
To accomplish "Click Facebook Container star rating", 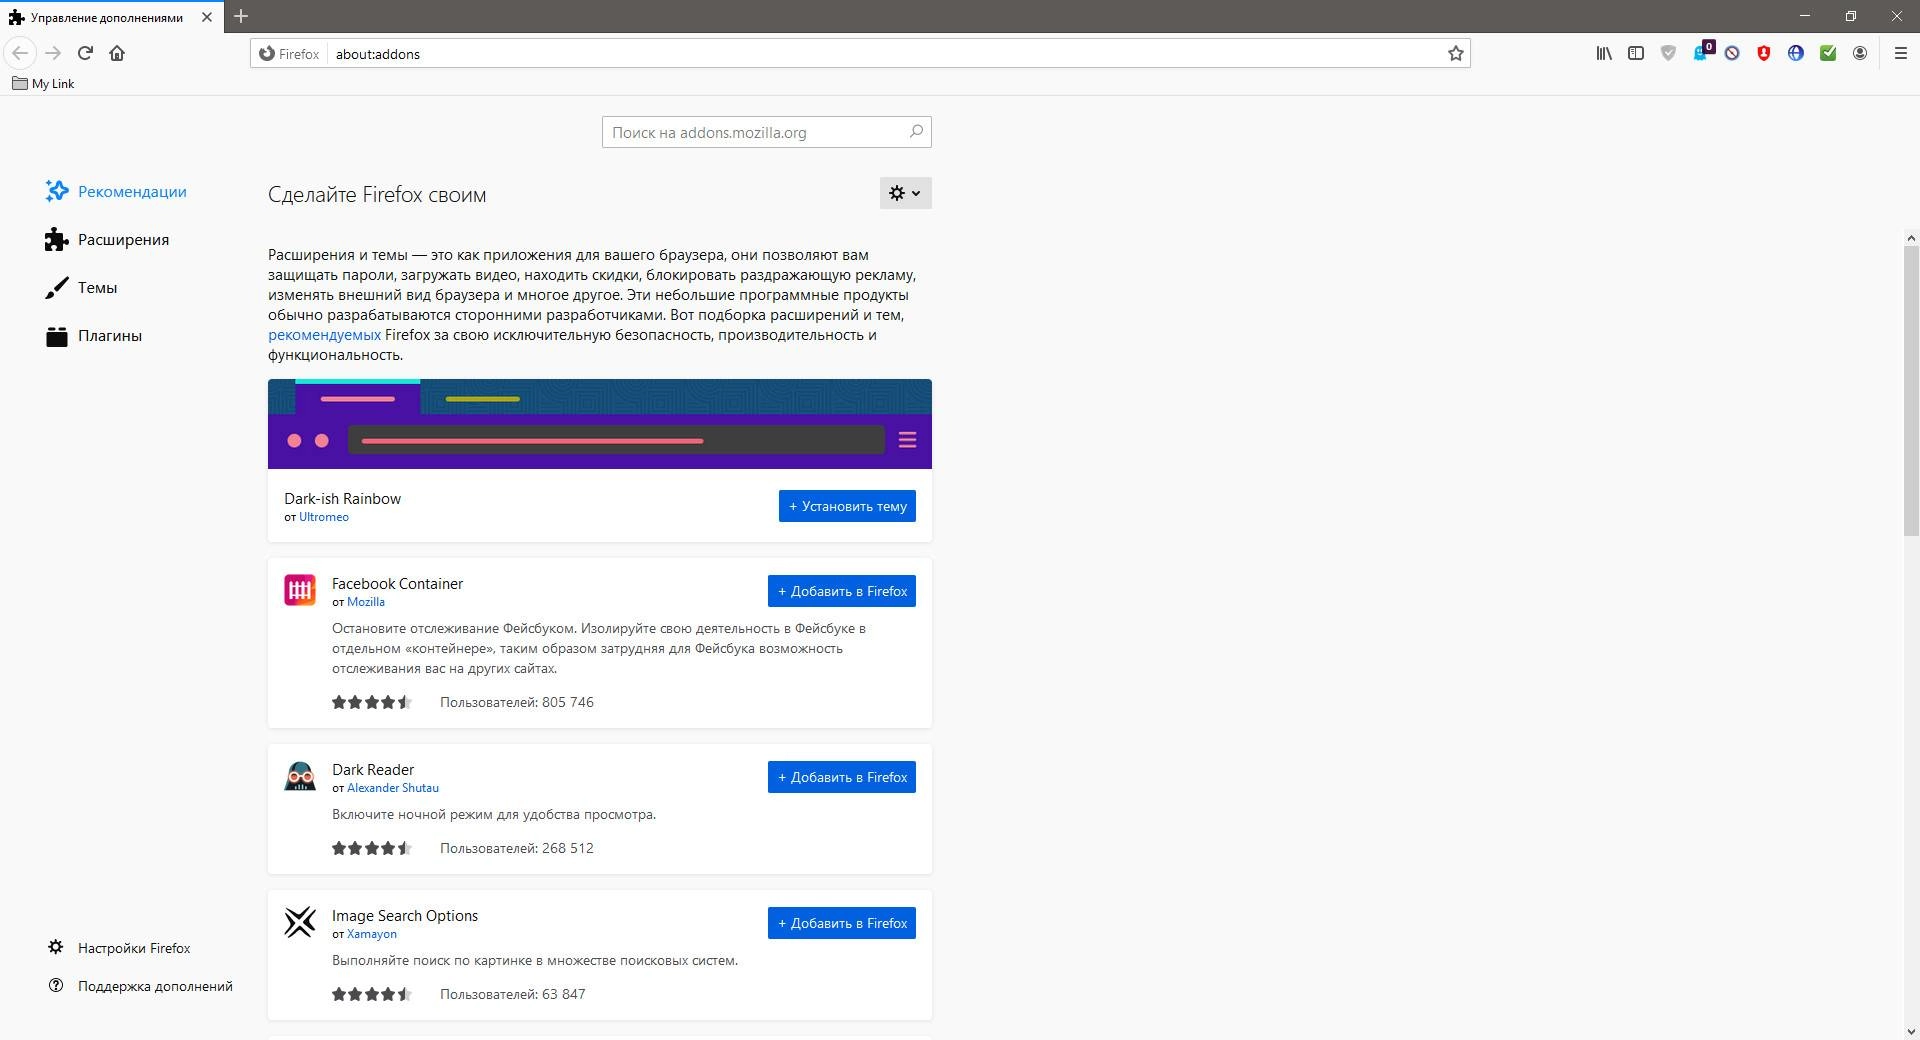I will [372, 702].
